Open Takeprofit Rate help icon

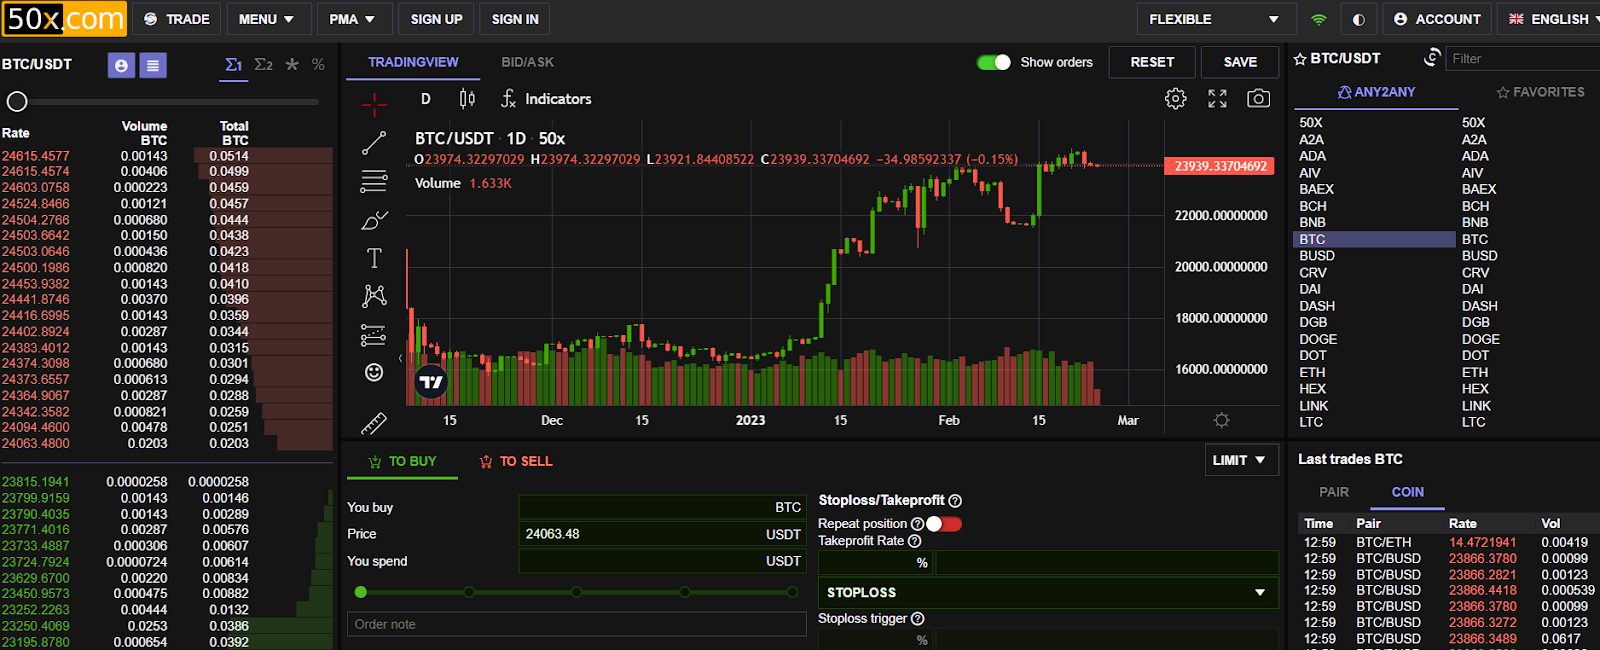click(x=914, y=541)
